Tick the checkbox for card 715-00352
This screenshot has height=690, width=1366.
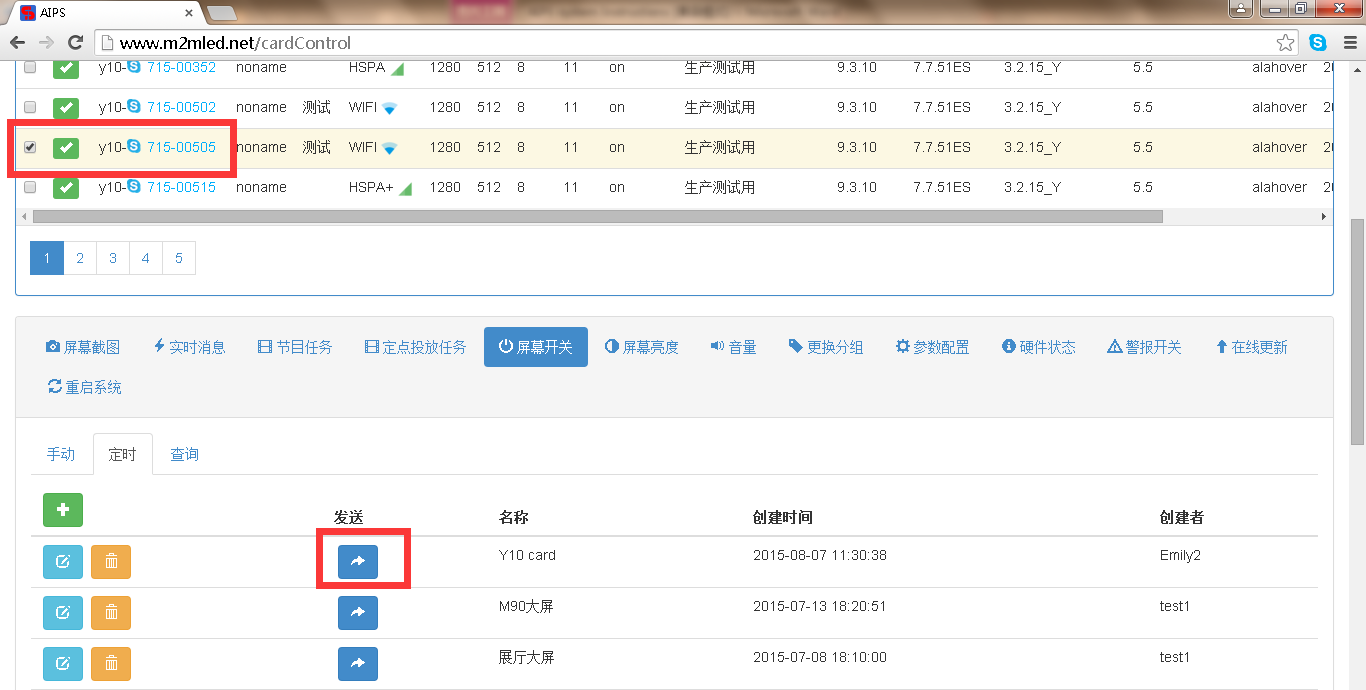[x=30, y=68]
